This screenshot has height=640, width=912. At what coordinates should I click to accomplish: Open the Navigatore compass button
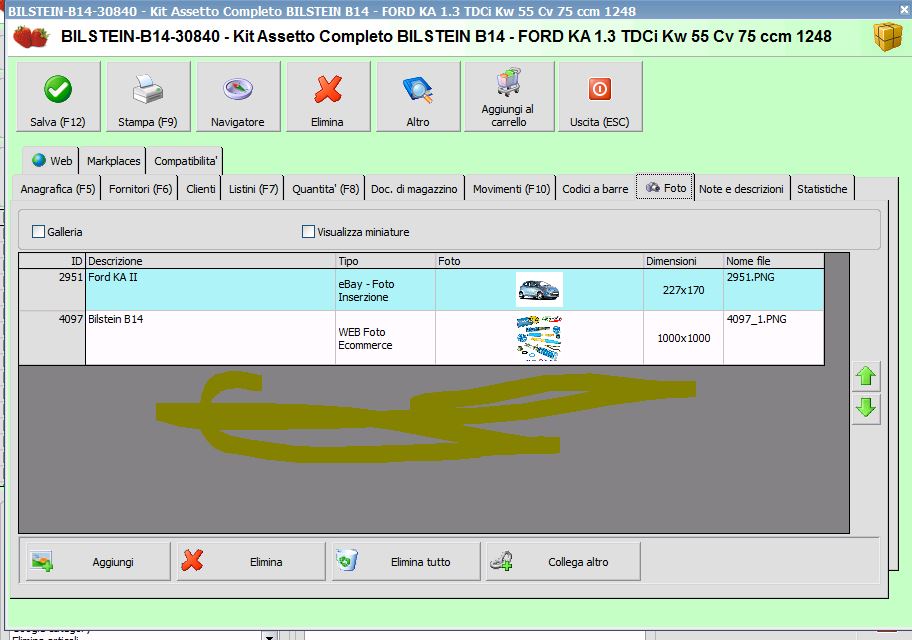[x=238, y=97]
